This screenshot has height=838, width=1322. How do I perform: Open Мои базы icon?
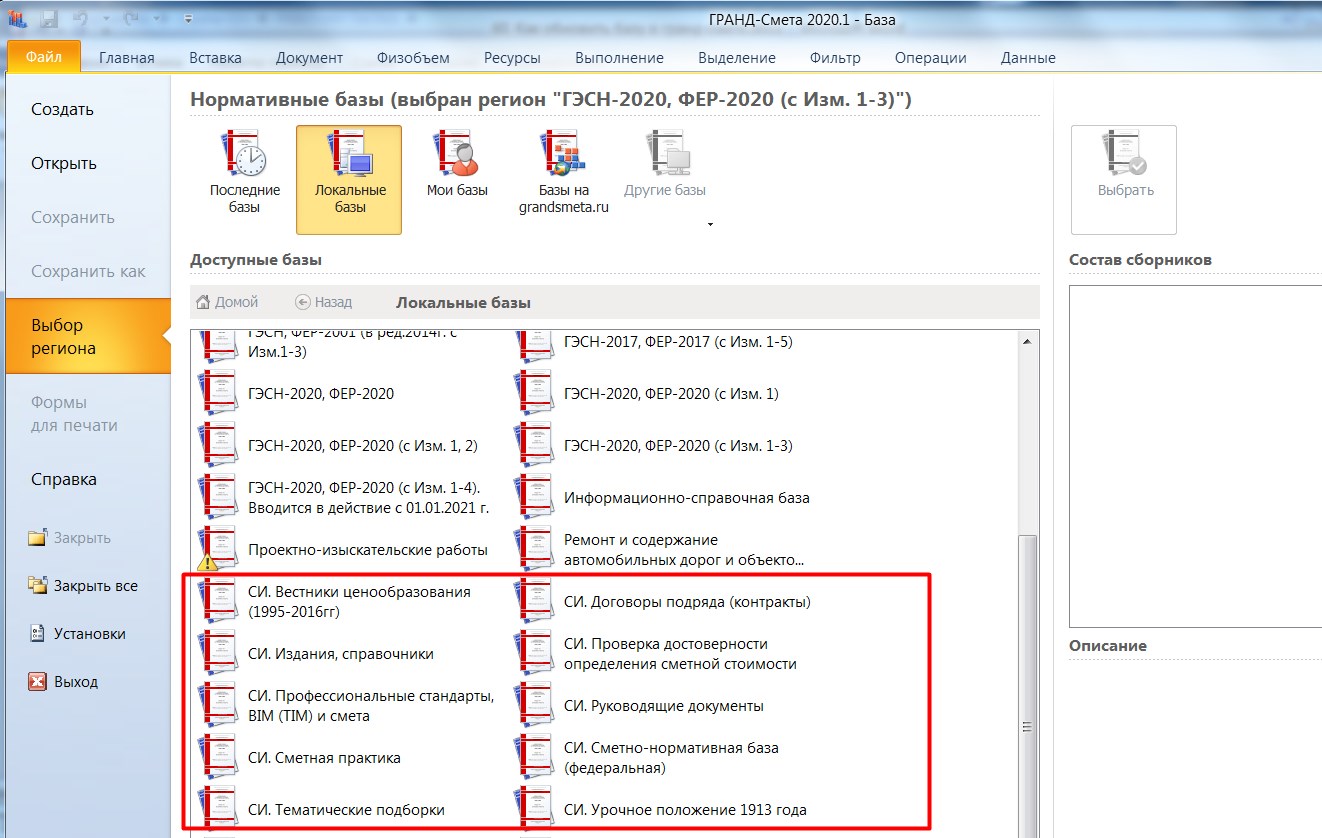457,155
